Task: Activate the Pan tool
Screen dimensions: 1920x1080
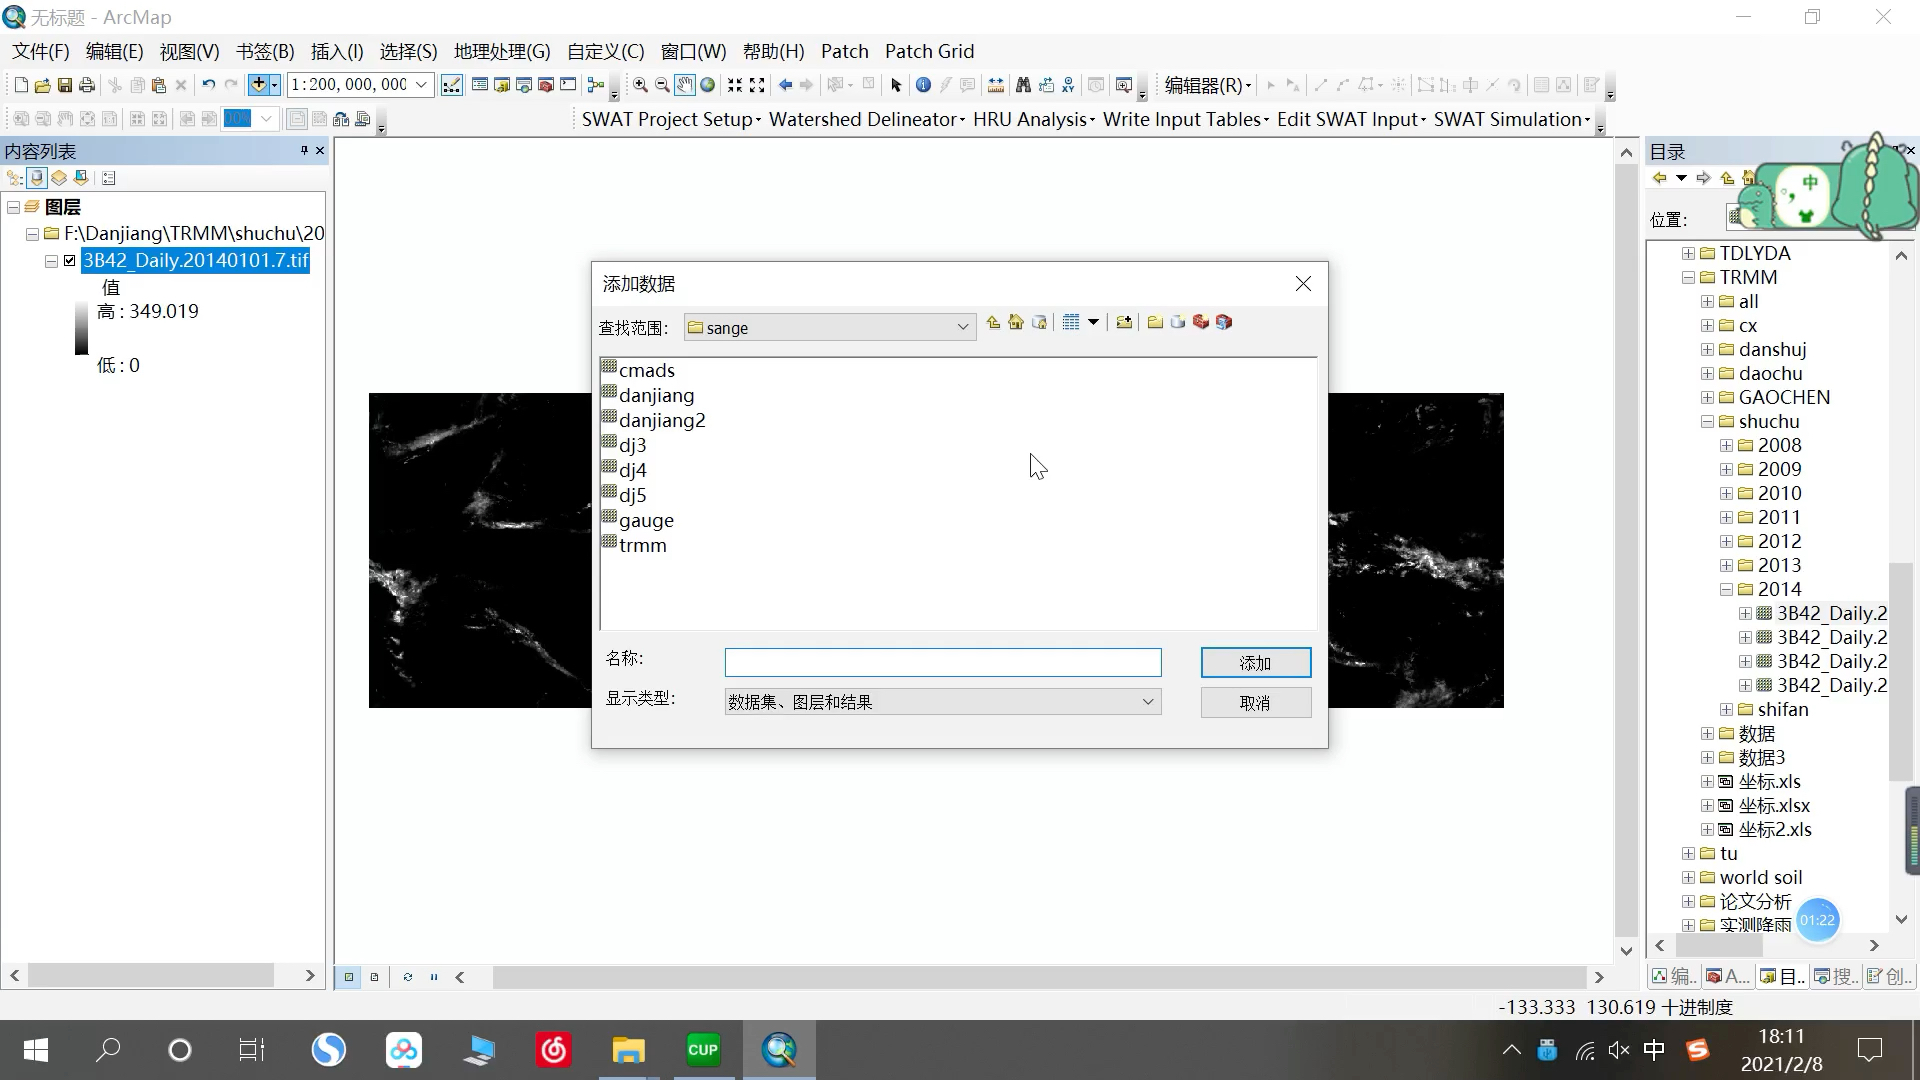Action: coord(684,85)
